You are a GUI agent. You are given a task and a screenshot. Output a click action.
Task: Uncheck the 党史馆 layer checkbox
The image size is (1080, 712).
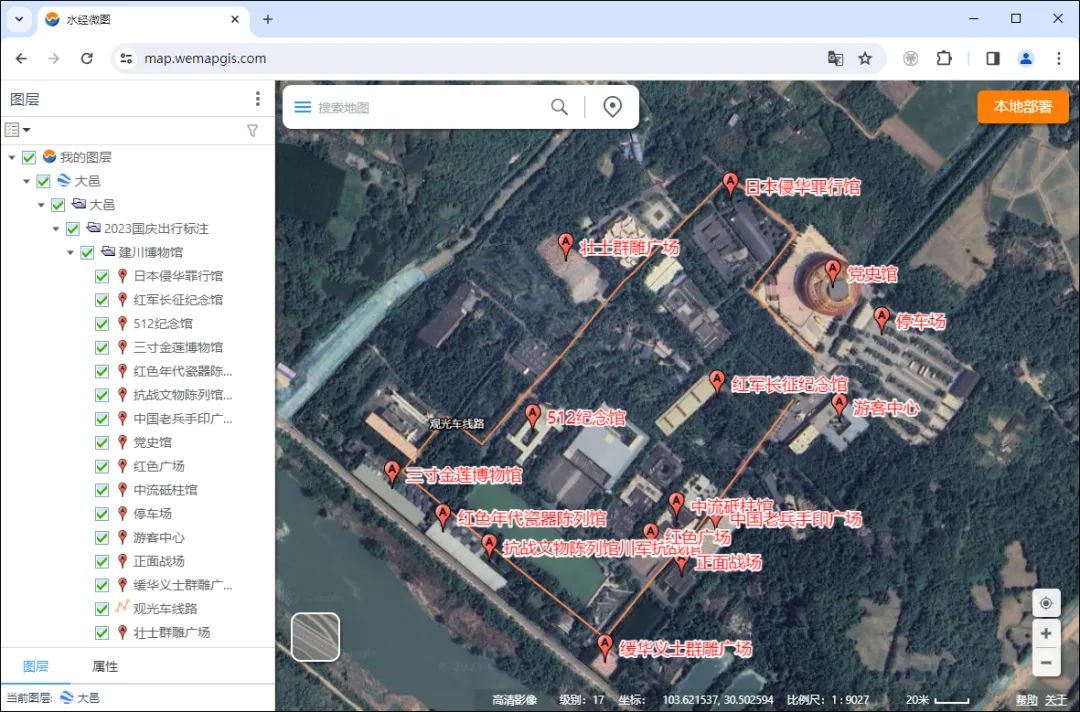coord(102,442)
